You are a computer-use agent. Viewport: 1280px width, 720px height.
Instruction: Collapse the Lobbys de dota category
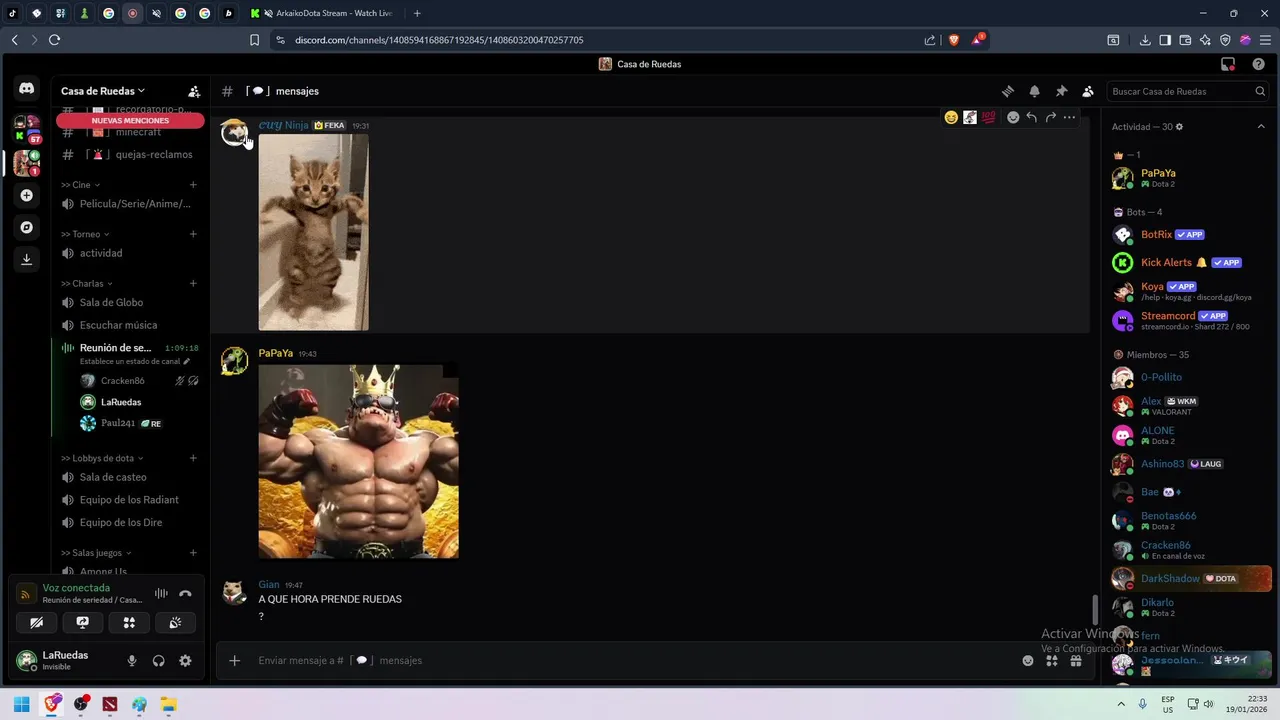[101, 458]
